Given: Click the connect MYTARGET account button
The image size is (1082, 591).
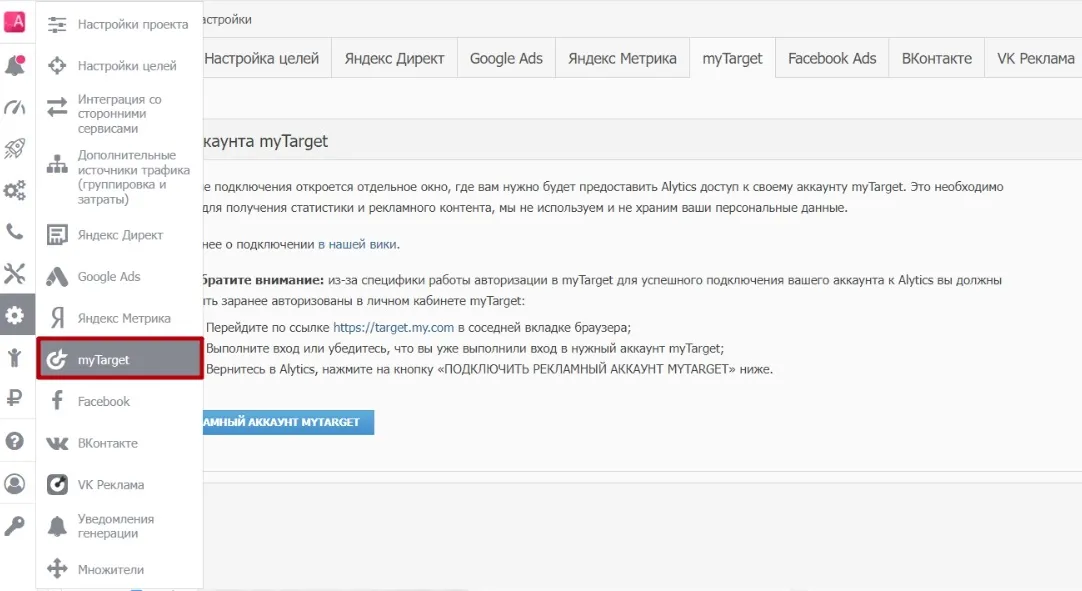Looking at the screenshot, I should point(288,422).
